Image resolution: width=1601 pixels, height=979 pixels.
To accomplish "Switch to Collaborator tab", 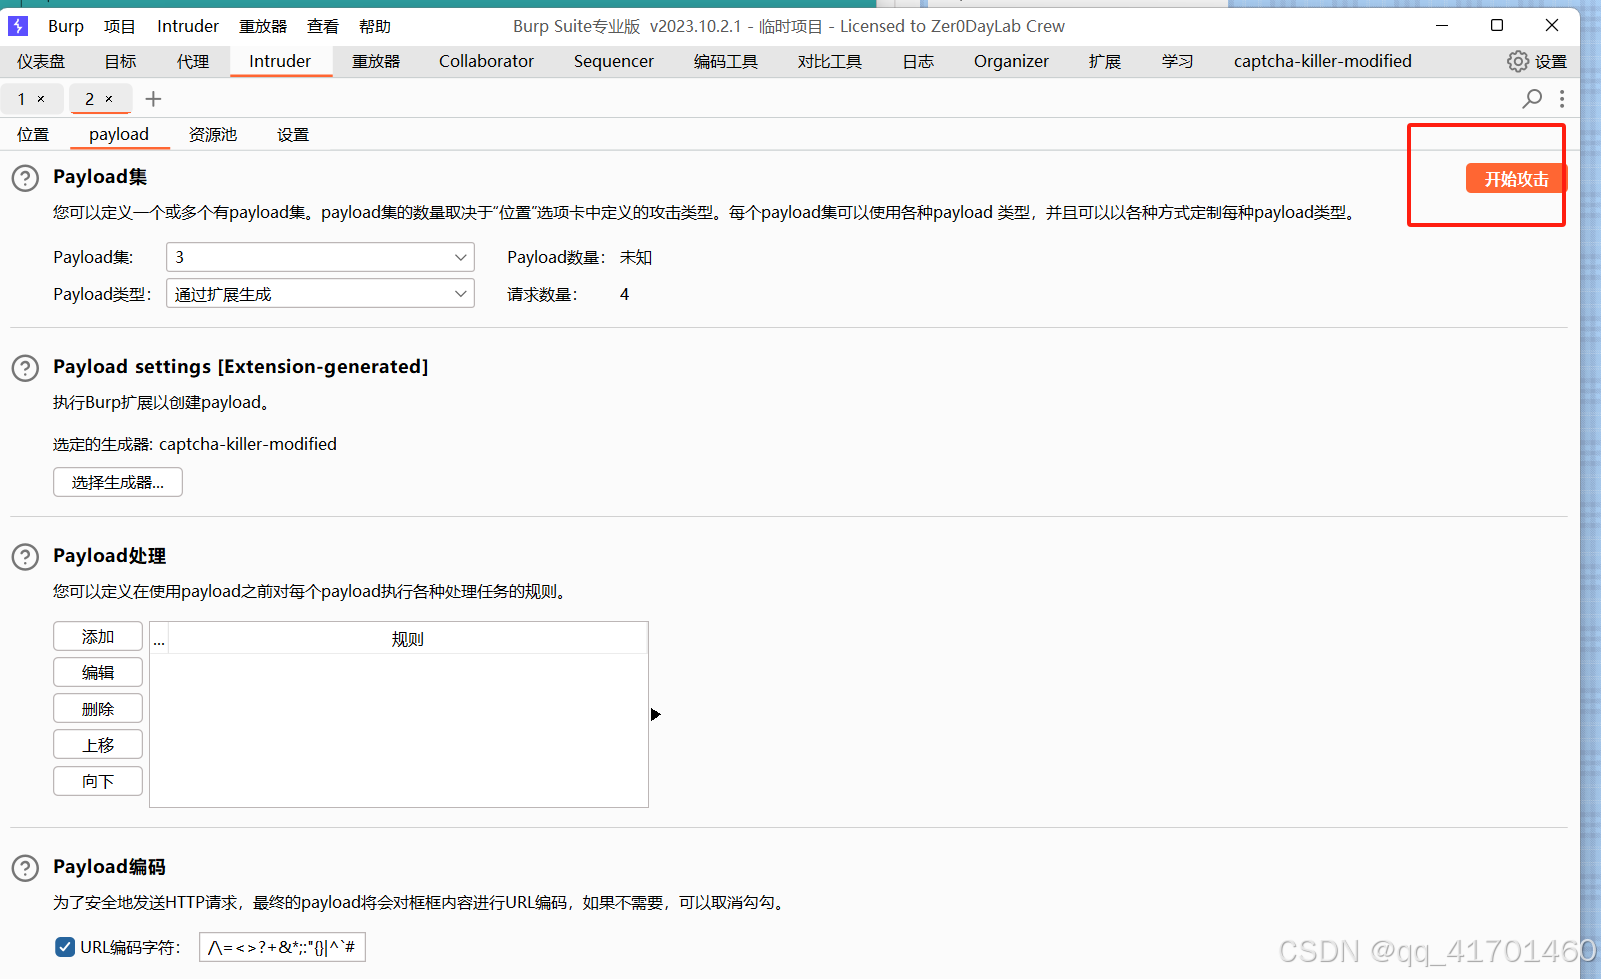I will click(486, 62).
